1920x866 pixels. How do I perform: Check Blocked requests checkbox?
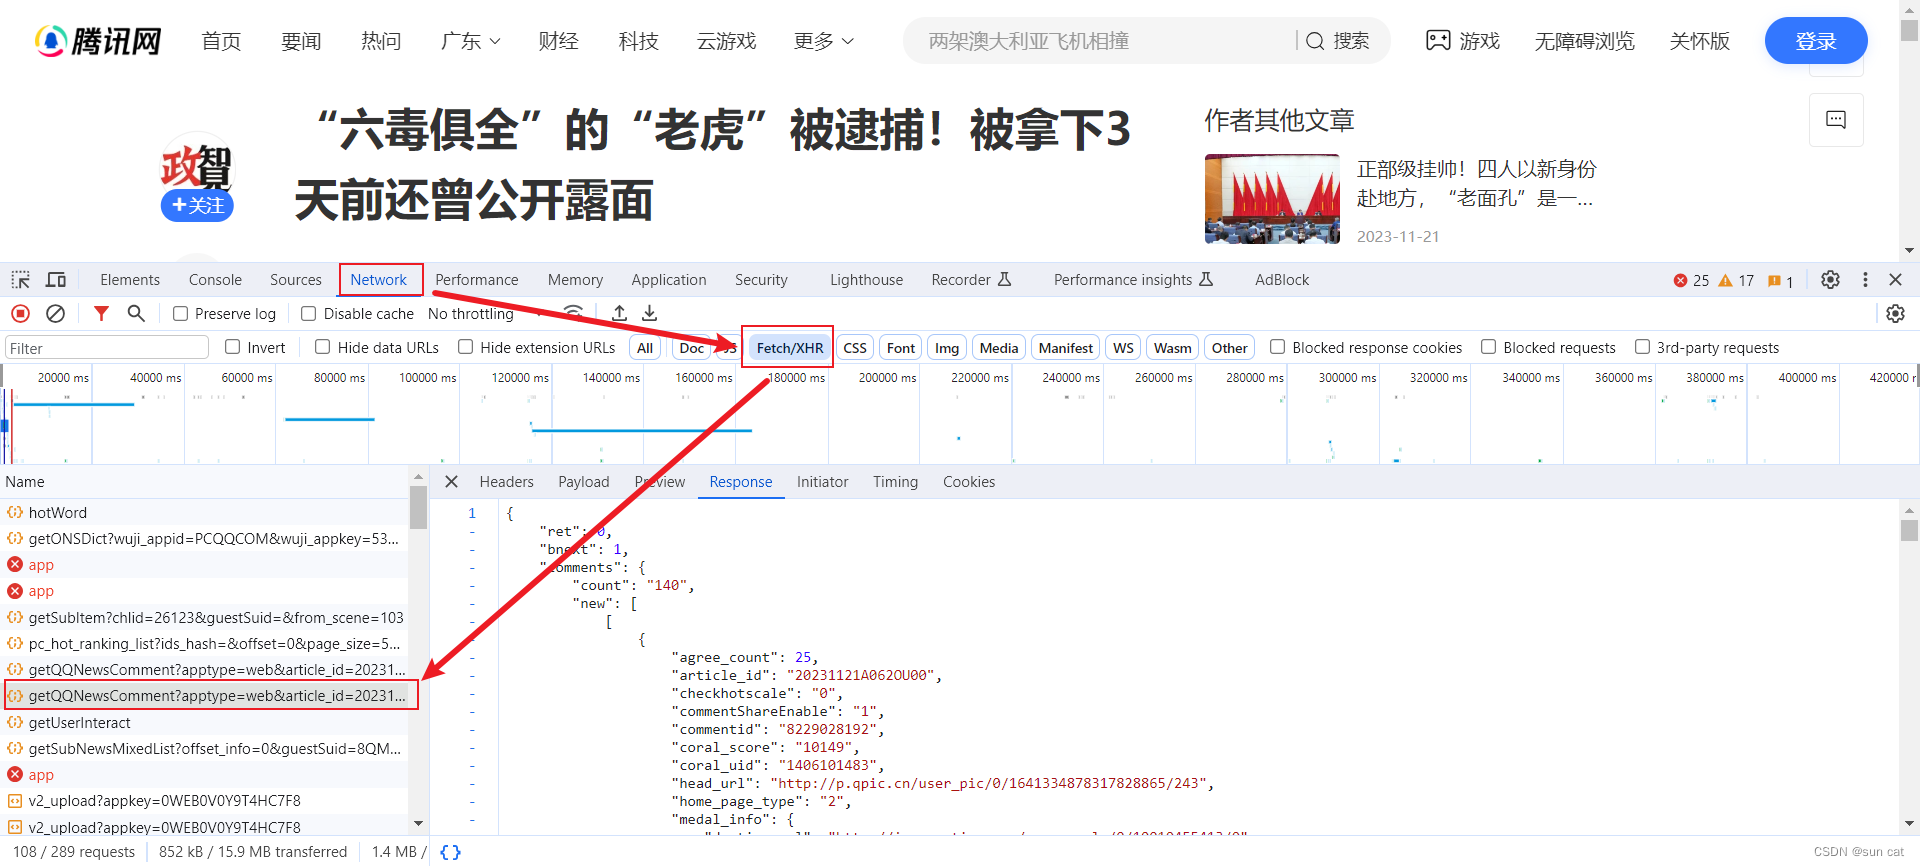1488,347
